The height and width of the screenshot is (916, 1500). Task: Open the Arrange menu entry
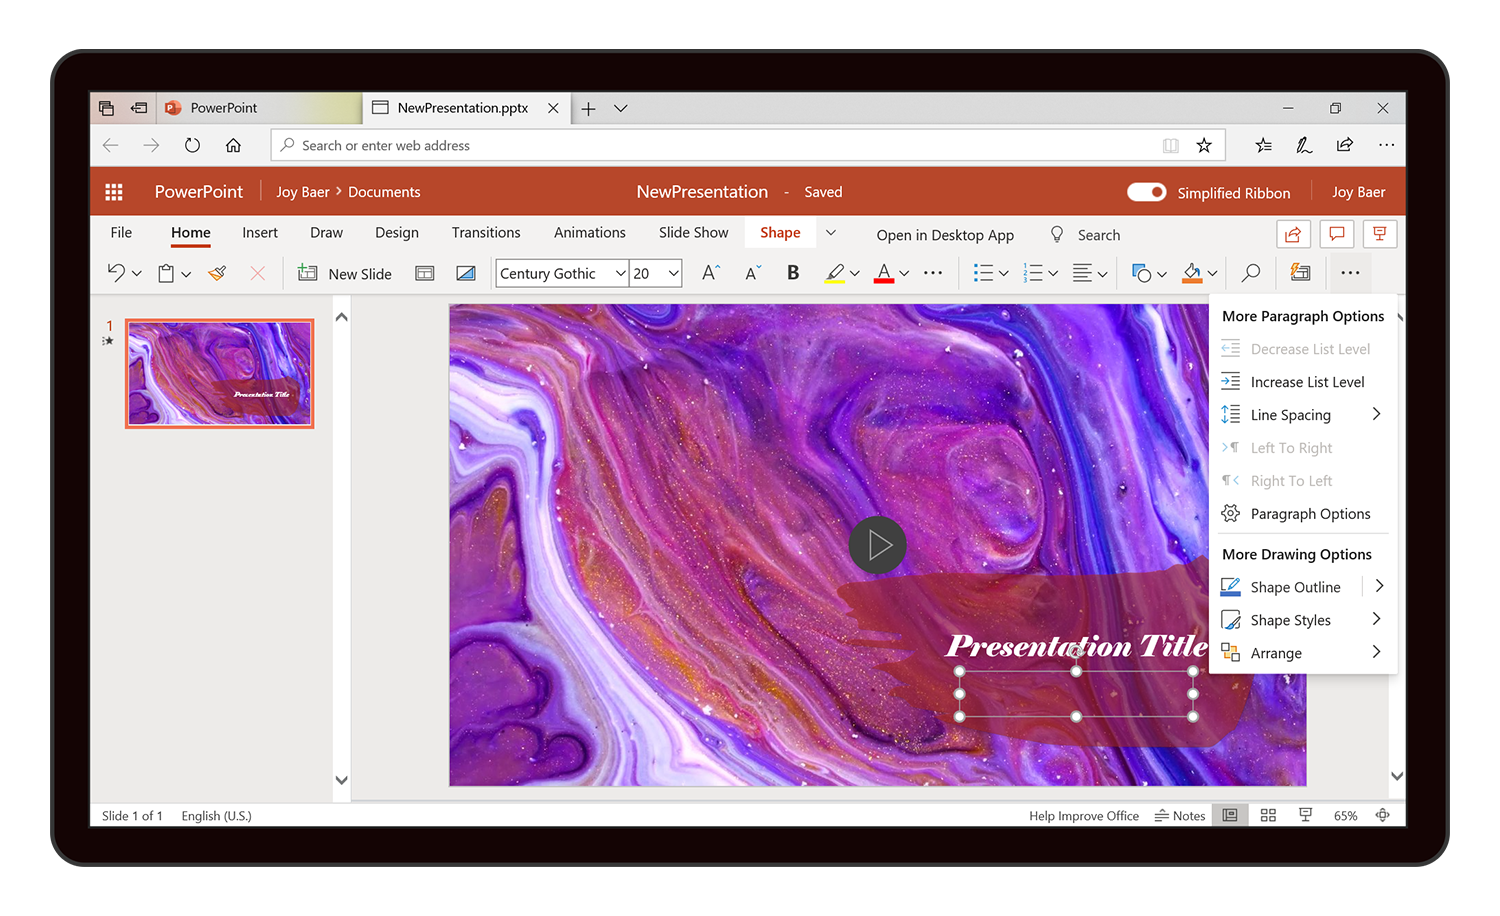(1302, 653)
